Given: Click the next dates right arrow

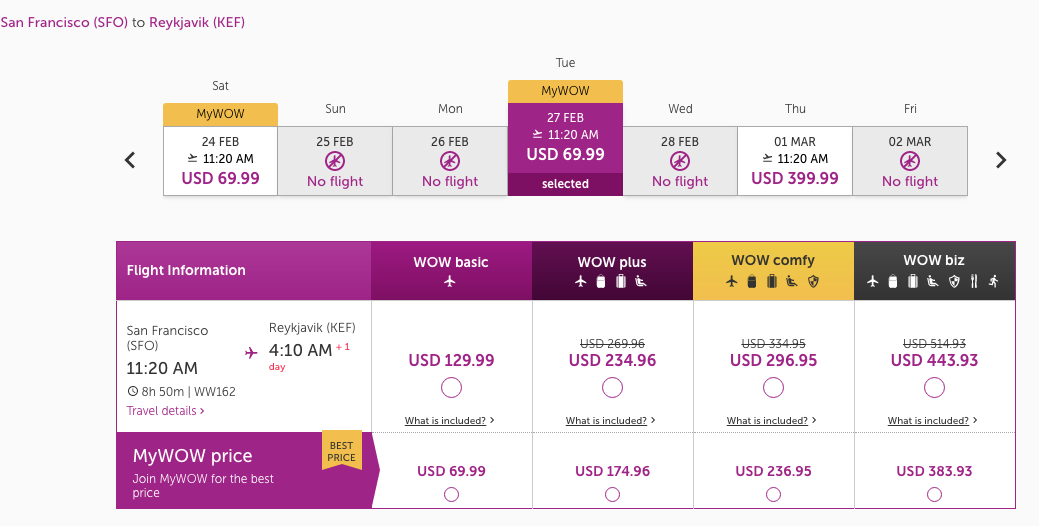Looking at the screenshot, I should click(x=1001, y=160).
